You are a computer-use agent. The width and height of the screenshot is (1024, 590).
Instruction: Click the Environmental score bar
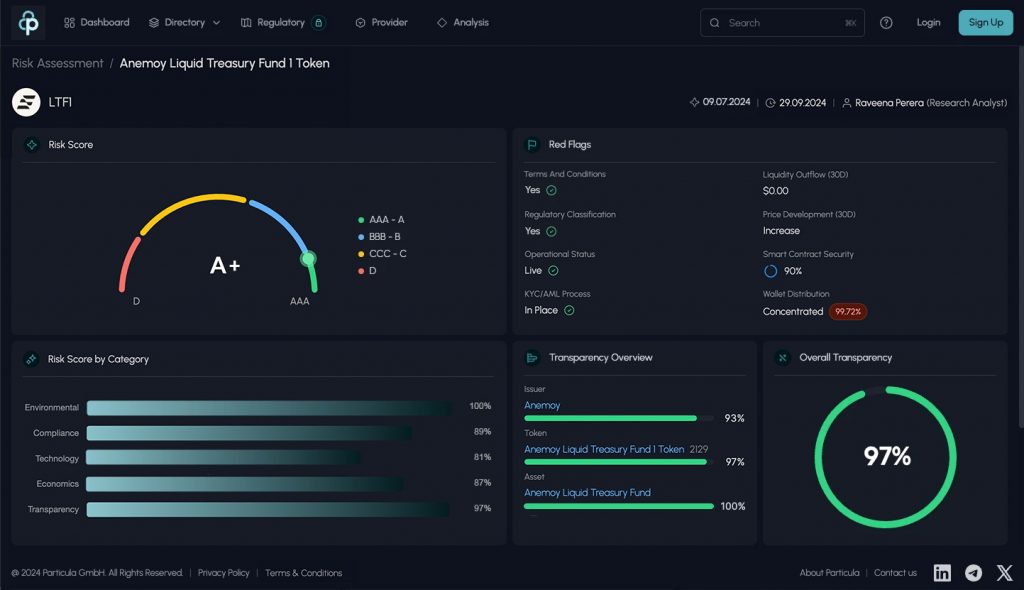pyautogui.click(x=270, y=408)
